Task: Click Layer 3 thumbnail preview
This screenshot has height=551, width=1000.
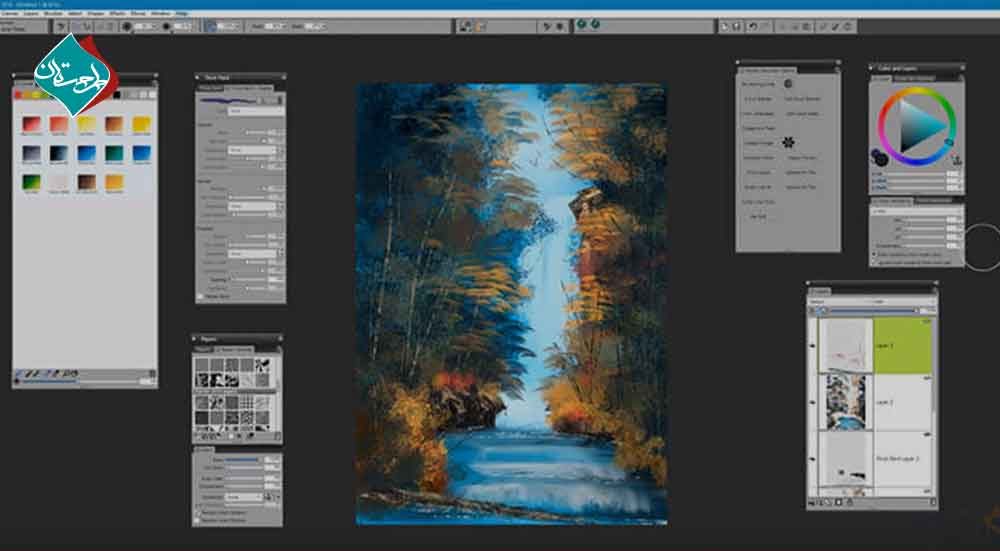Action: coord(846,346)
